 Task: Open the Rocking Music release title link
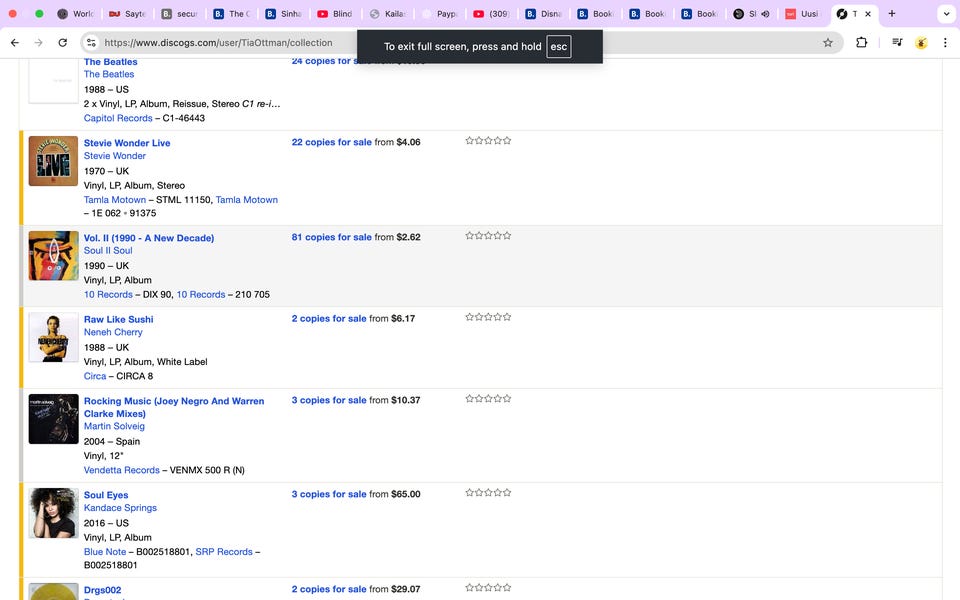tap(174, 407)
